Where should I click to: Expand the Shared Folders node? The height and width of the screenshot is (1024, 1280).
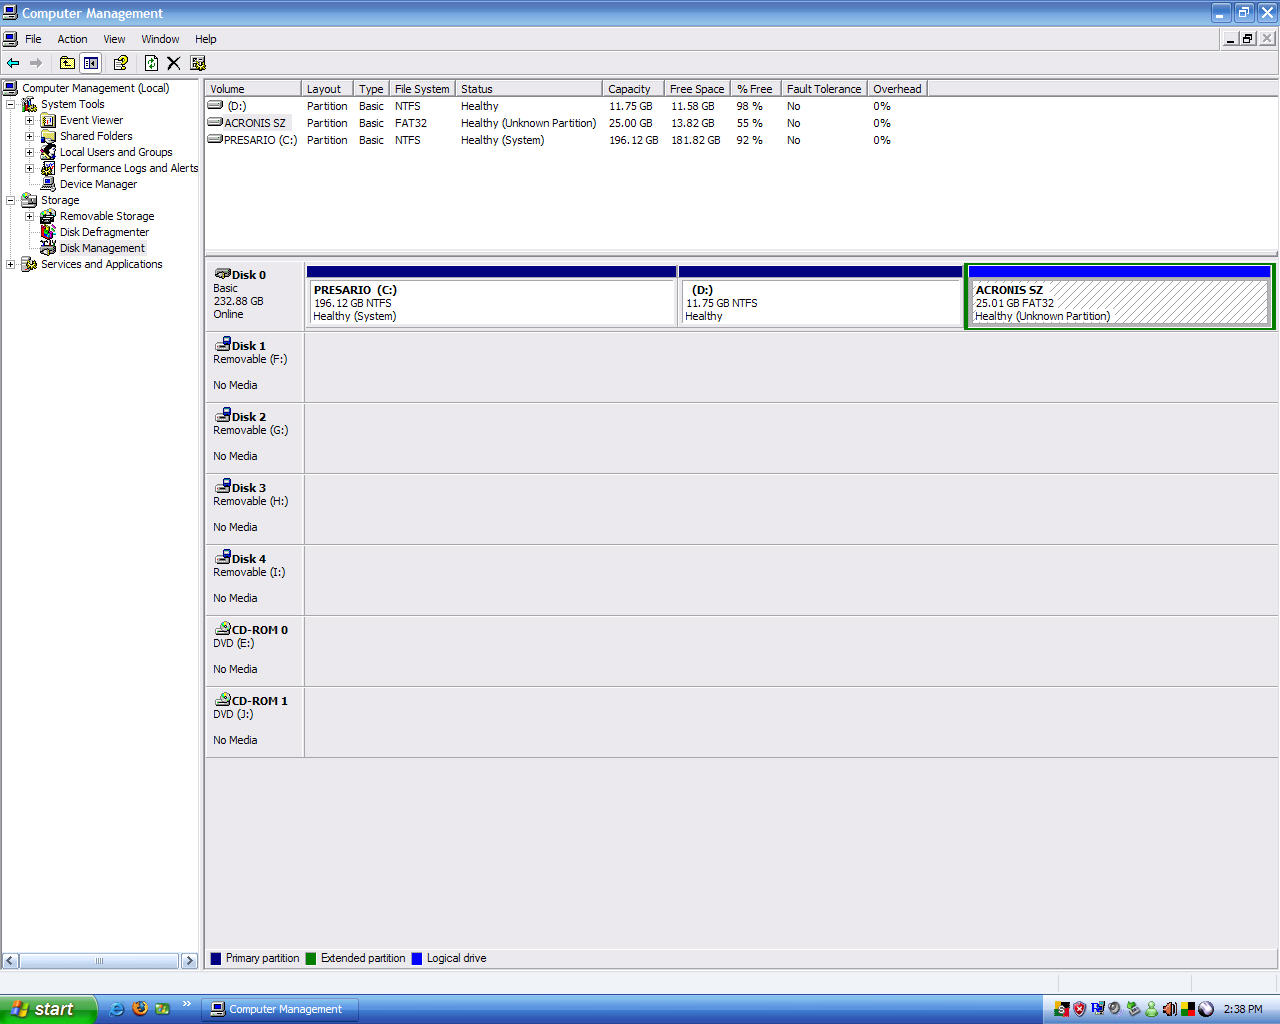pyautogui.click(x=30, y=136)
